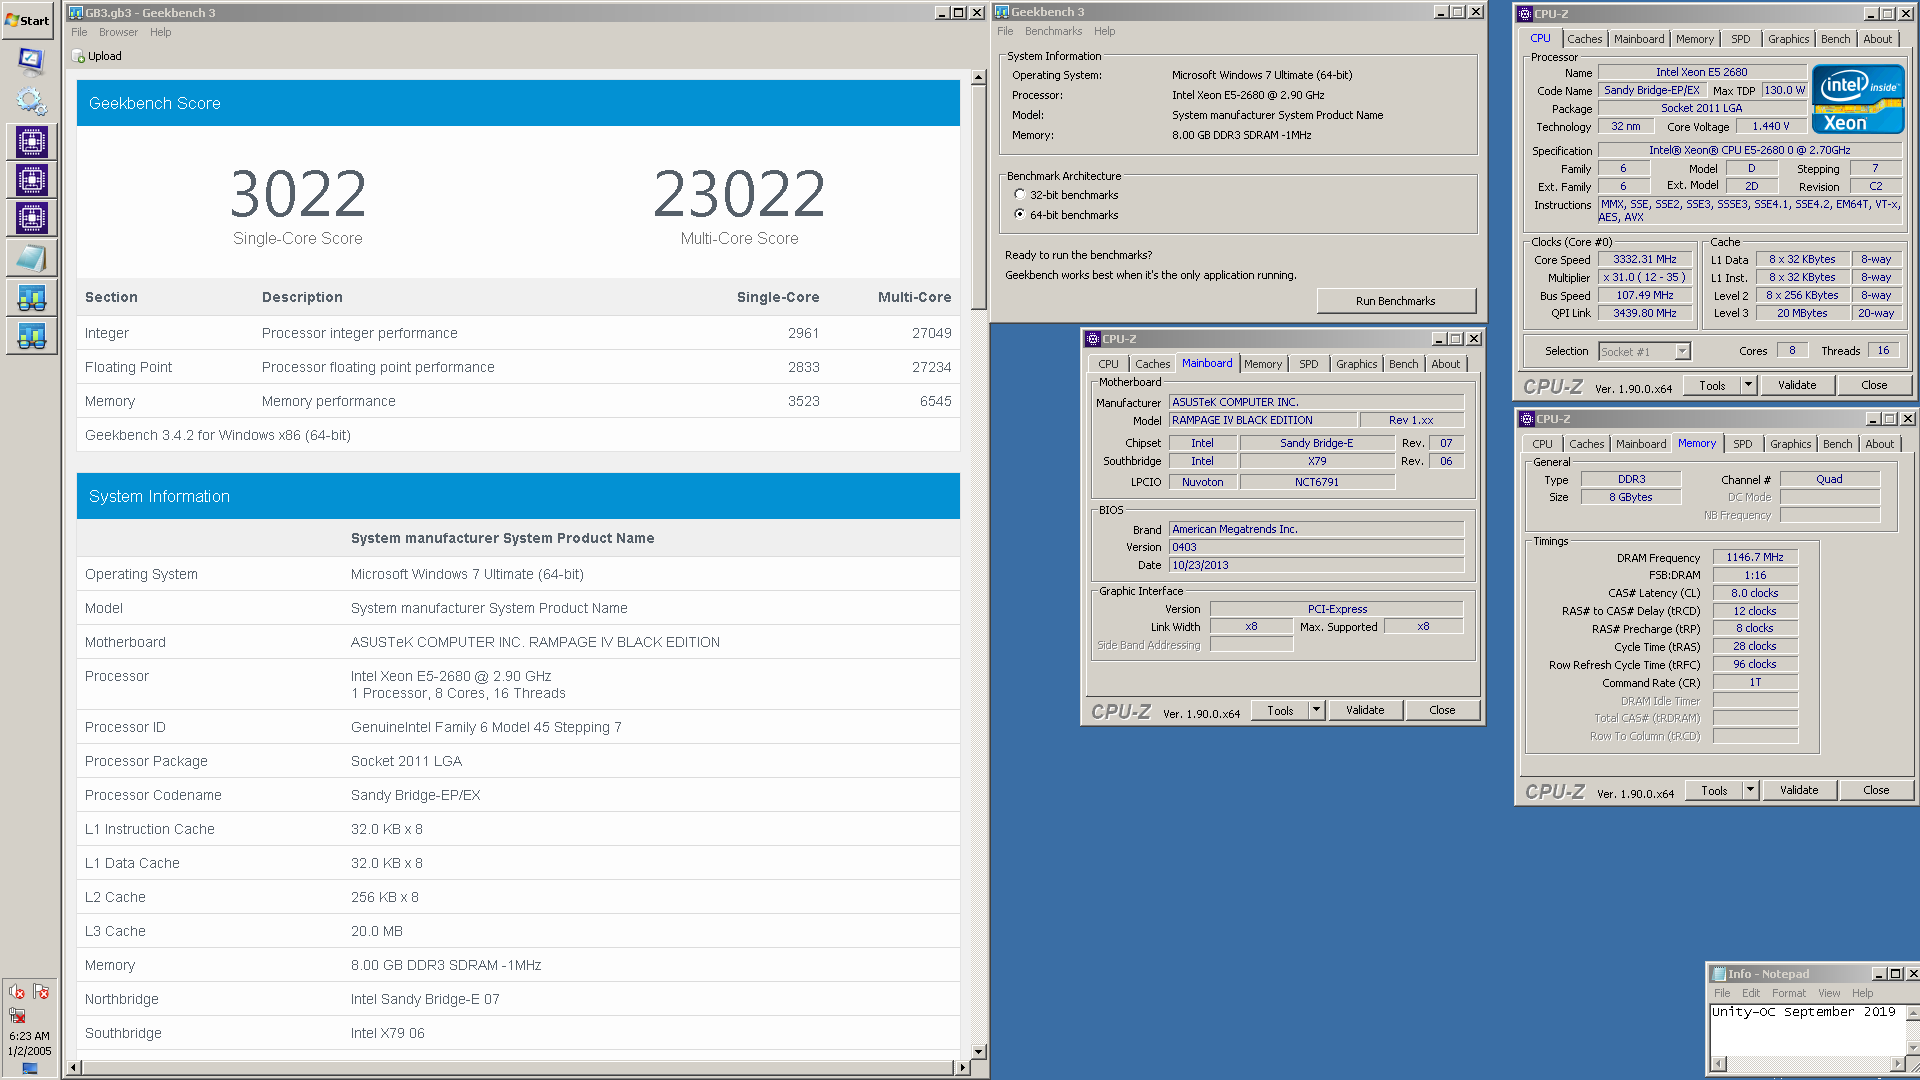Click Close button in CPU-Z Memory window
Image resolution: width=1920 pixels, height=1080 pixels.
pos(1876,790)
